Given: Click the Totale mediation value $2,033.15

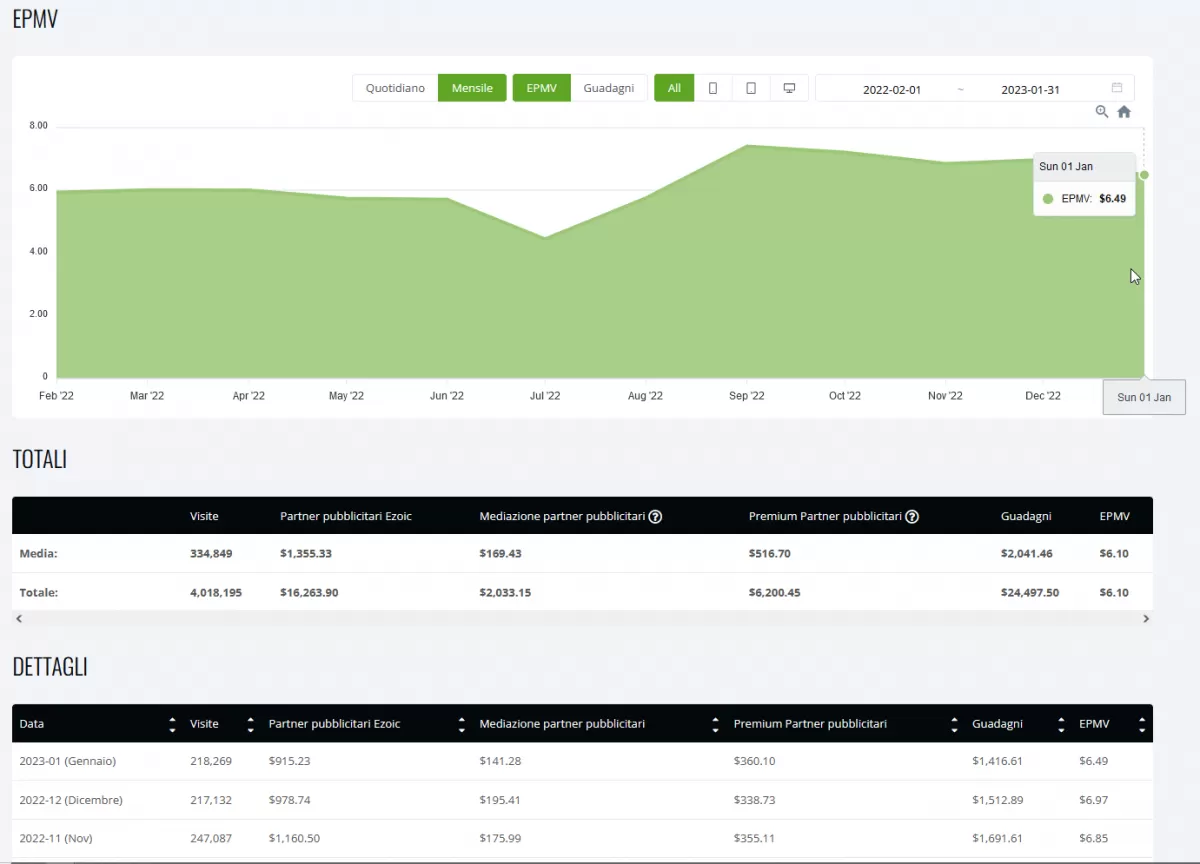Looking at the screenshot, I should pyautogui.click(x=506, y=593).
